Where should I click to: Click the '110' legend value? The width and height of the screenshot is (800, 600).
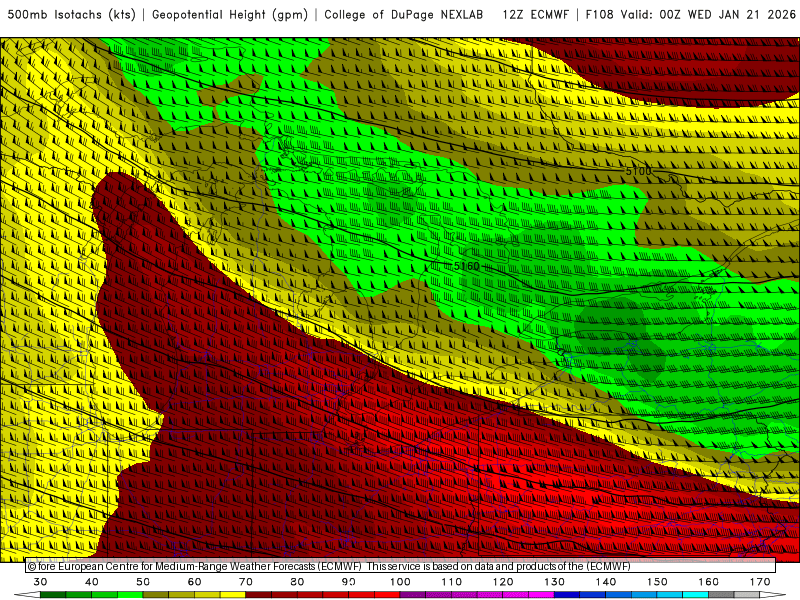pyautogui.click(x=452, y=582)
